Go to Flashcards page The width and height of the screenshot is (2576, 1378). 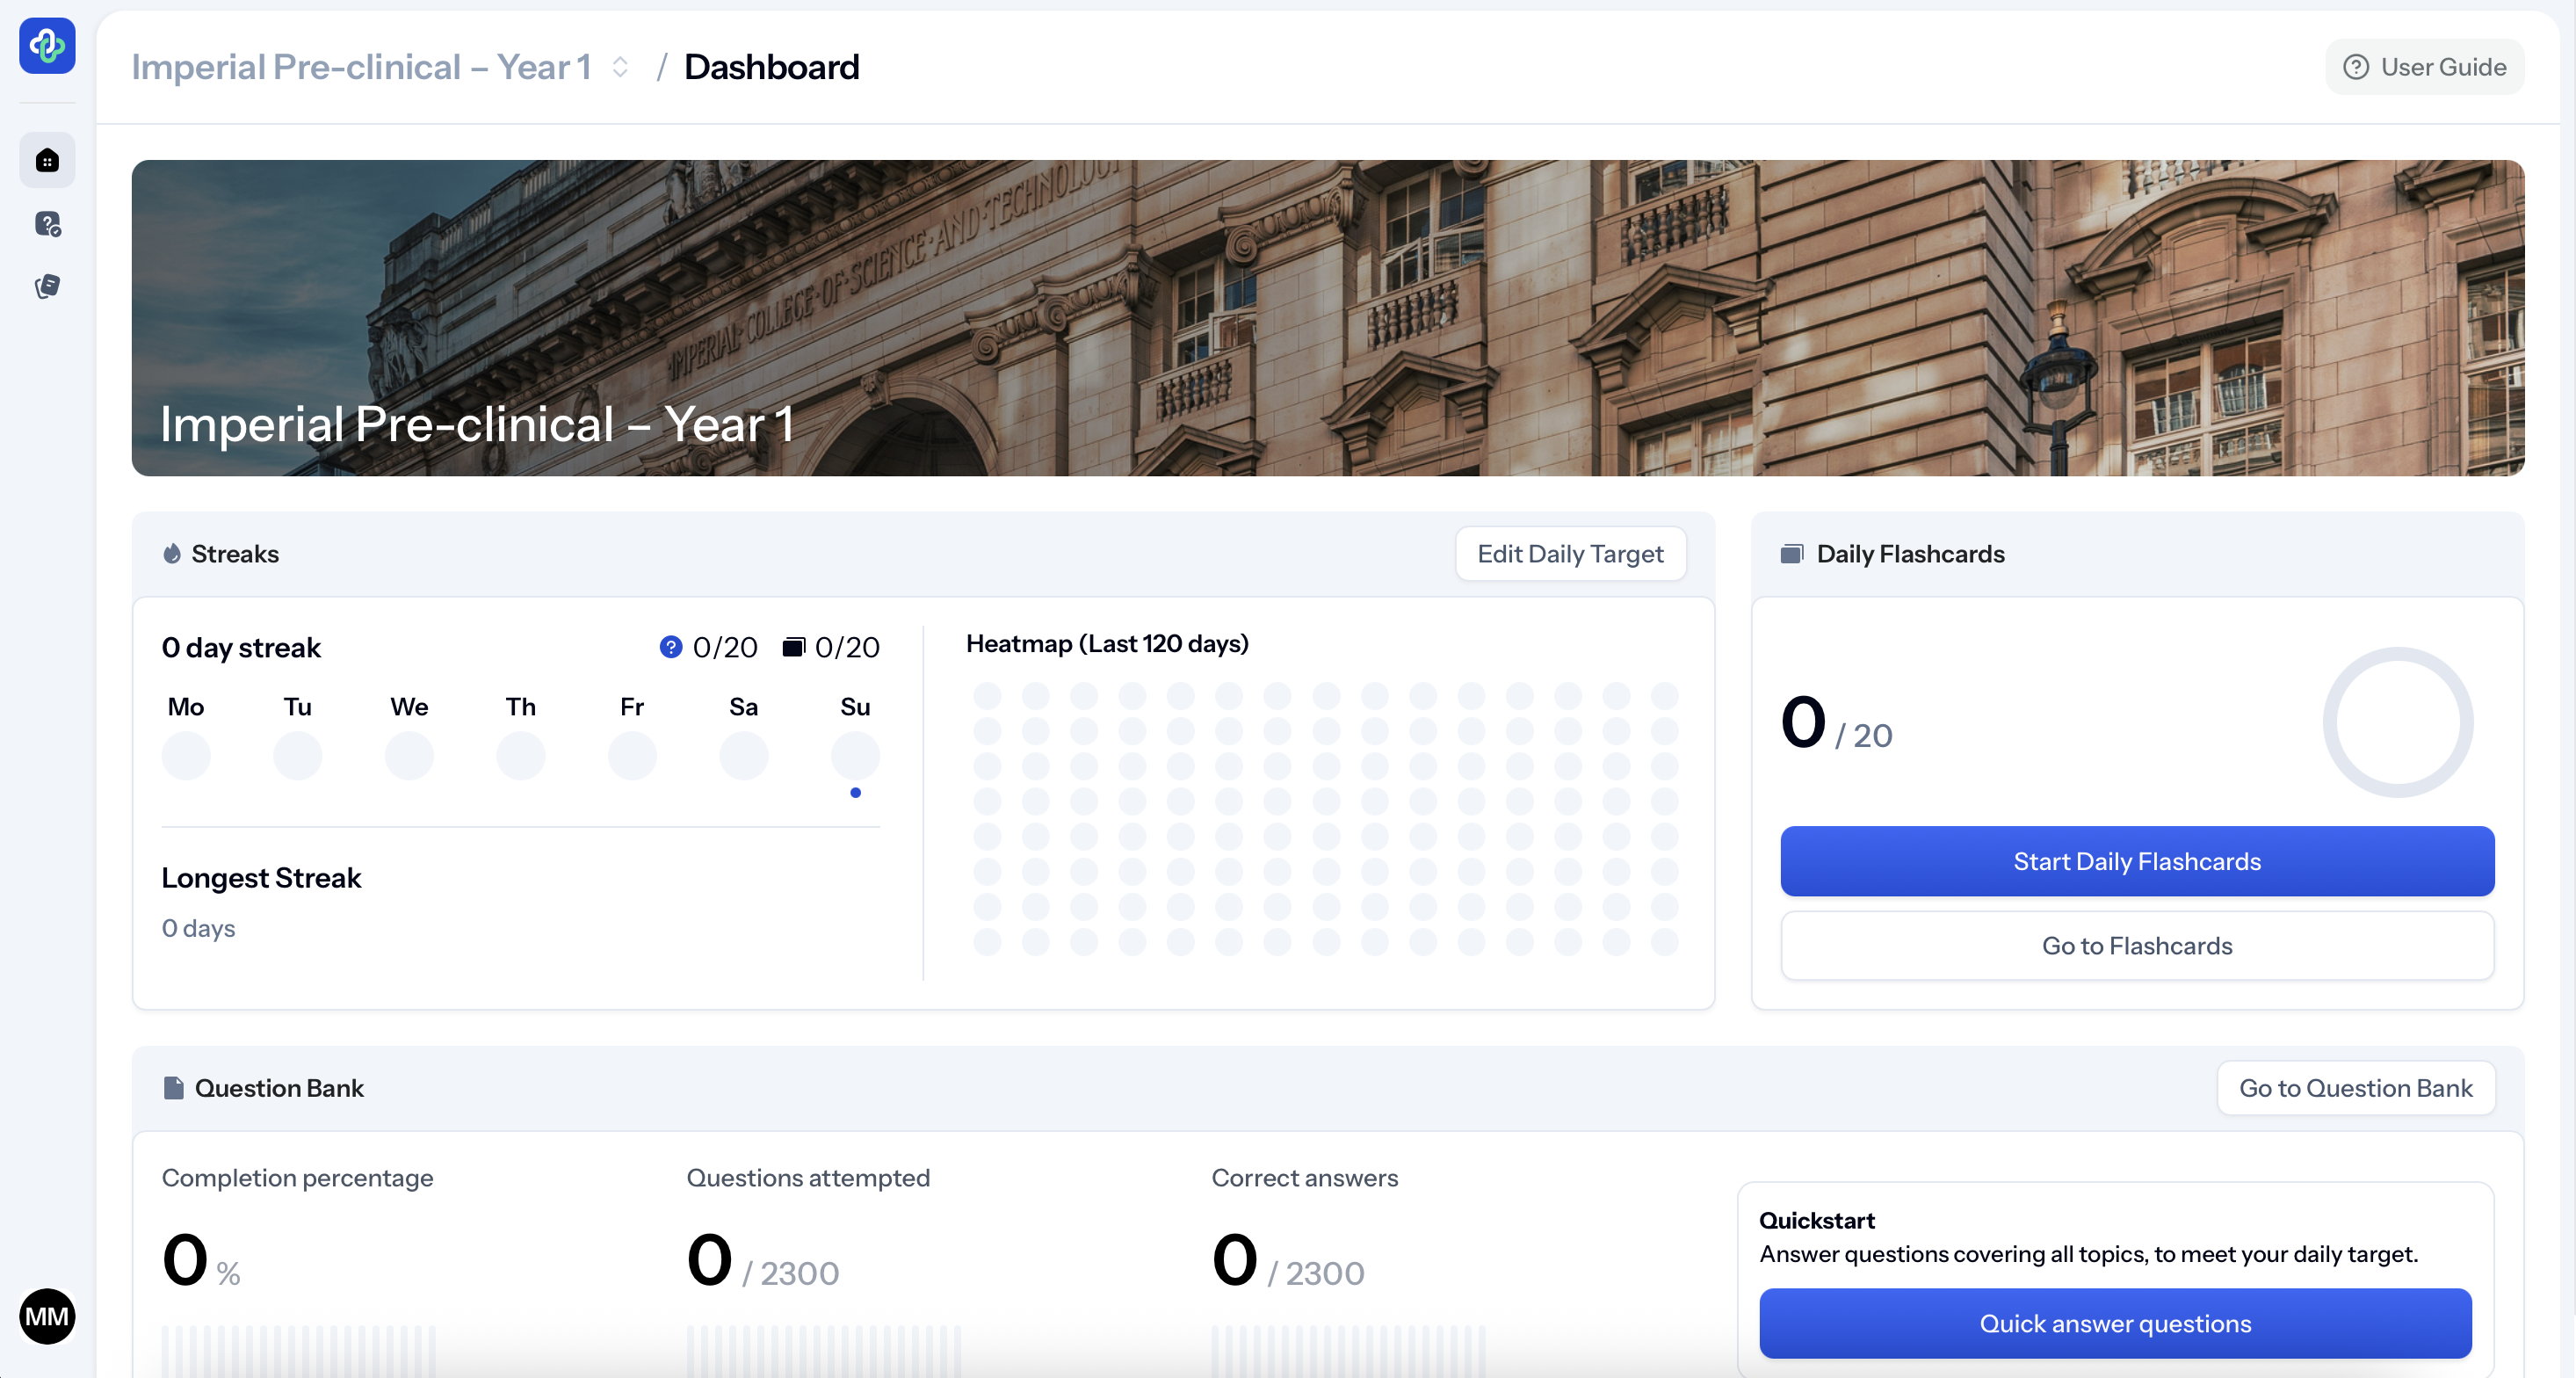coord(2136,945)
